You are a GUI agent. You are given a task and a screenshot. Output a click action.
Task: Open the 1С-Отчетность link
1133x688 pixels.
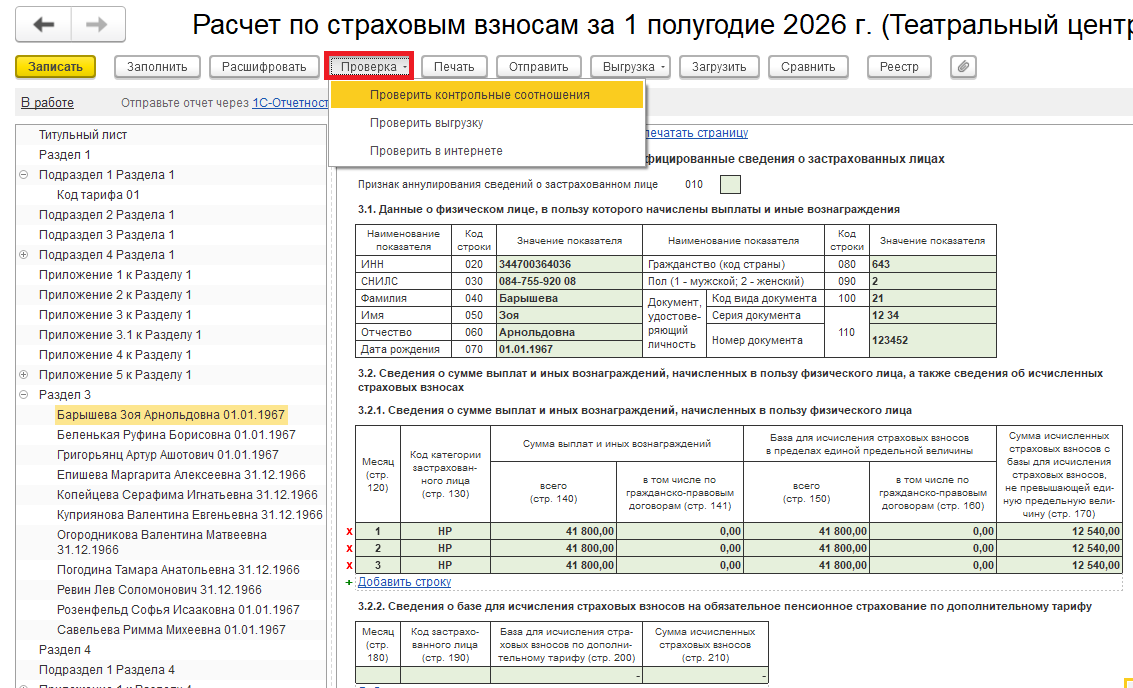290,103
